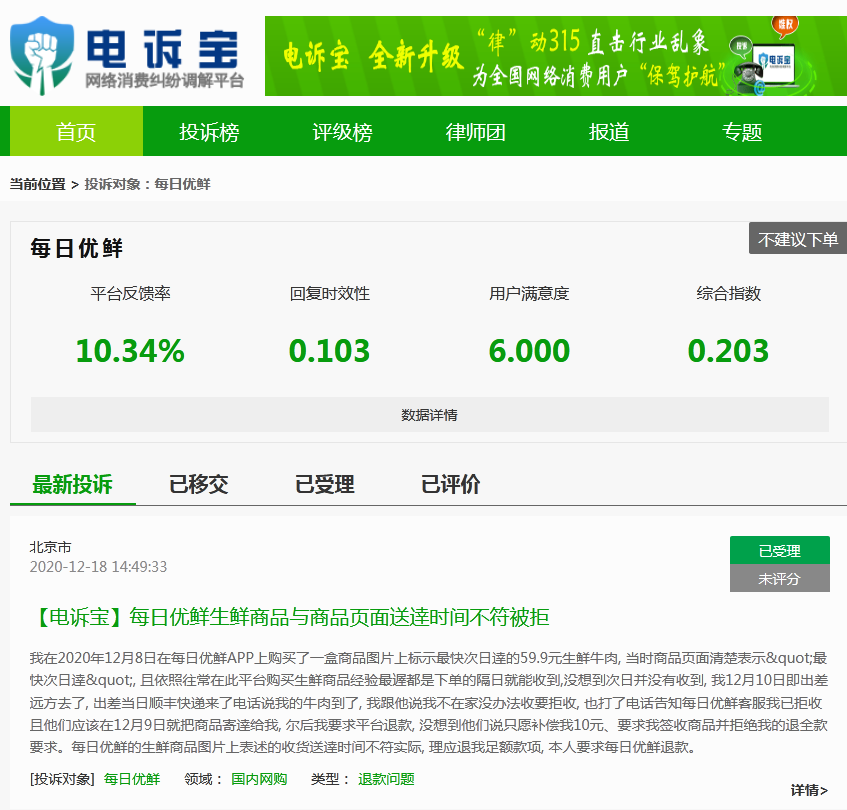This screenshot has height=810, width=847.
Task: Click the 6.000 satisfaction value
Action: pyautogui.click(x=529, y=350)
